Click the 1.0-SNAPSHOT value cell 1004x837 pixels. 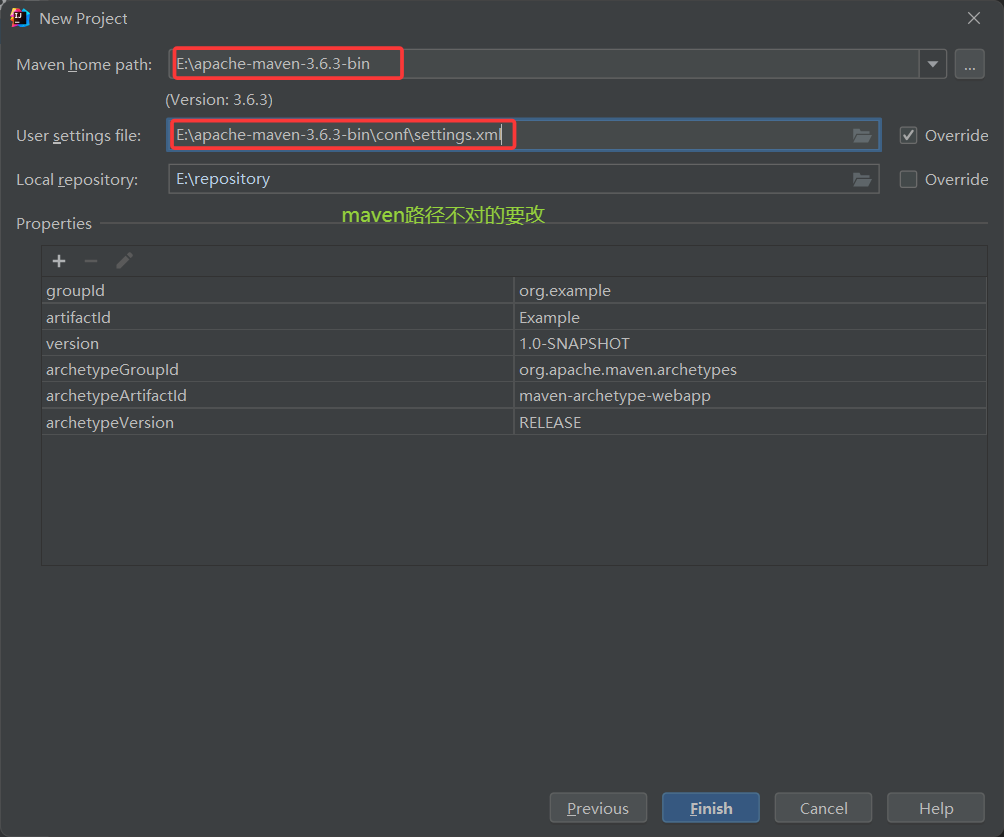tap(750, 343)
